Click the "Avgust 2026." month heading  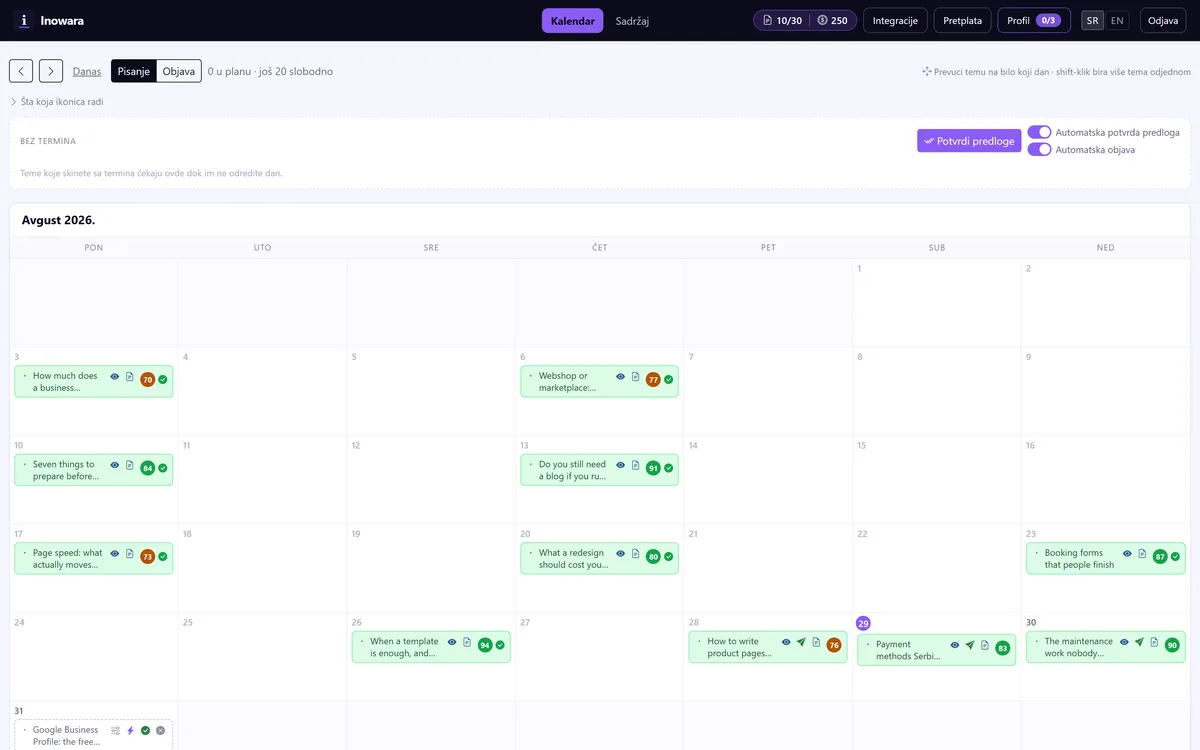point(58,220)
